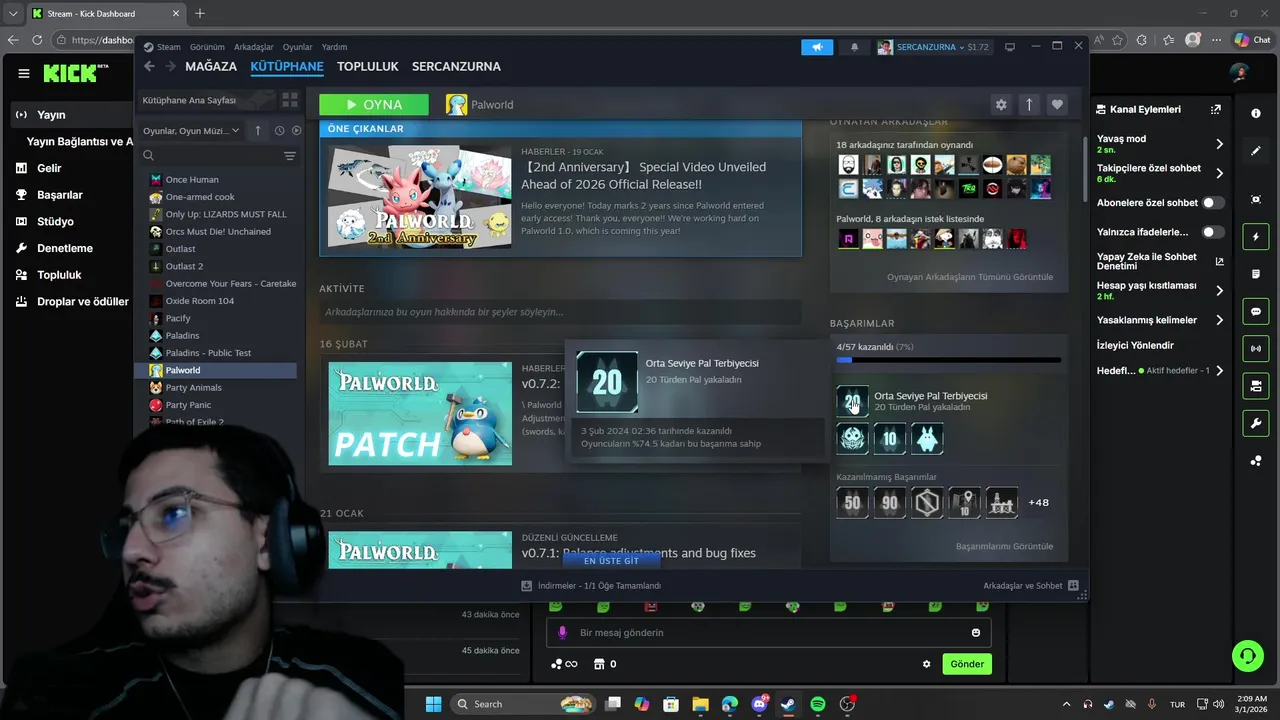Expand Hesap yaşı kısıtlaması options
The image size is (1280, 720).
[1219, 290]
